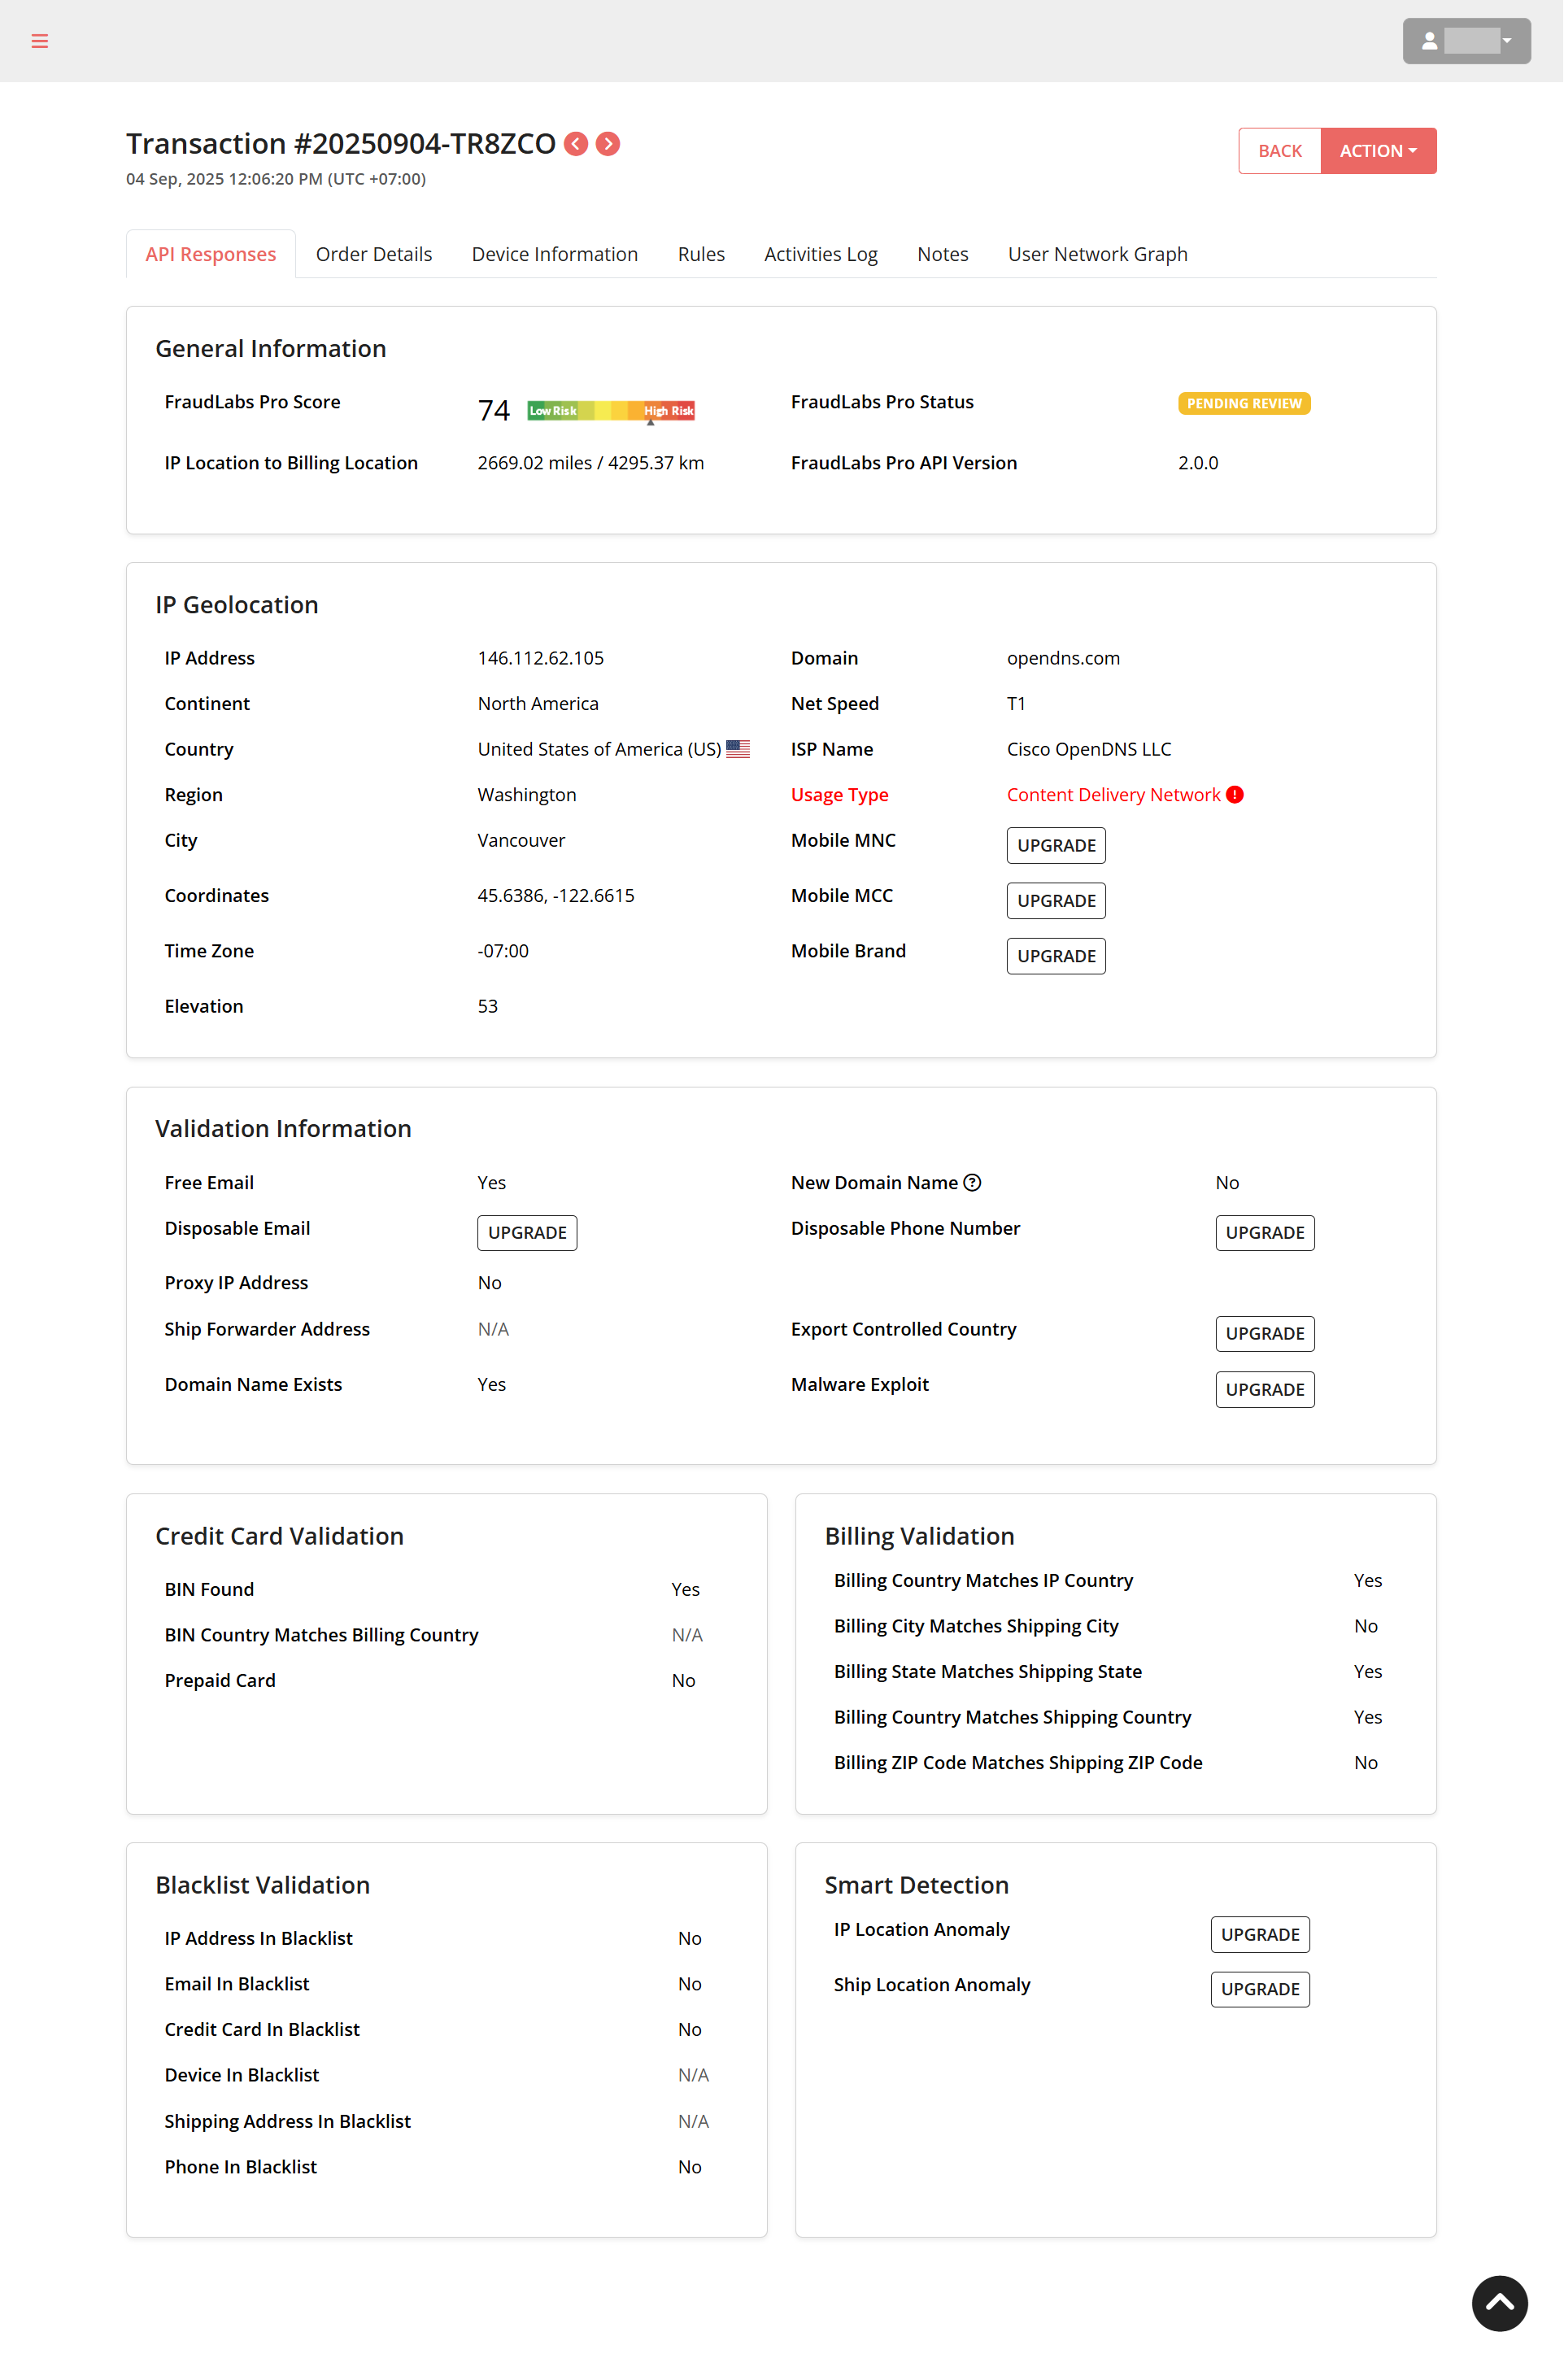Click Prepaid Card No value
The width and height of the screenshot is (1564, 2380).
pyautogui.click(x=683, y=1681)
